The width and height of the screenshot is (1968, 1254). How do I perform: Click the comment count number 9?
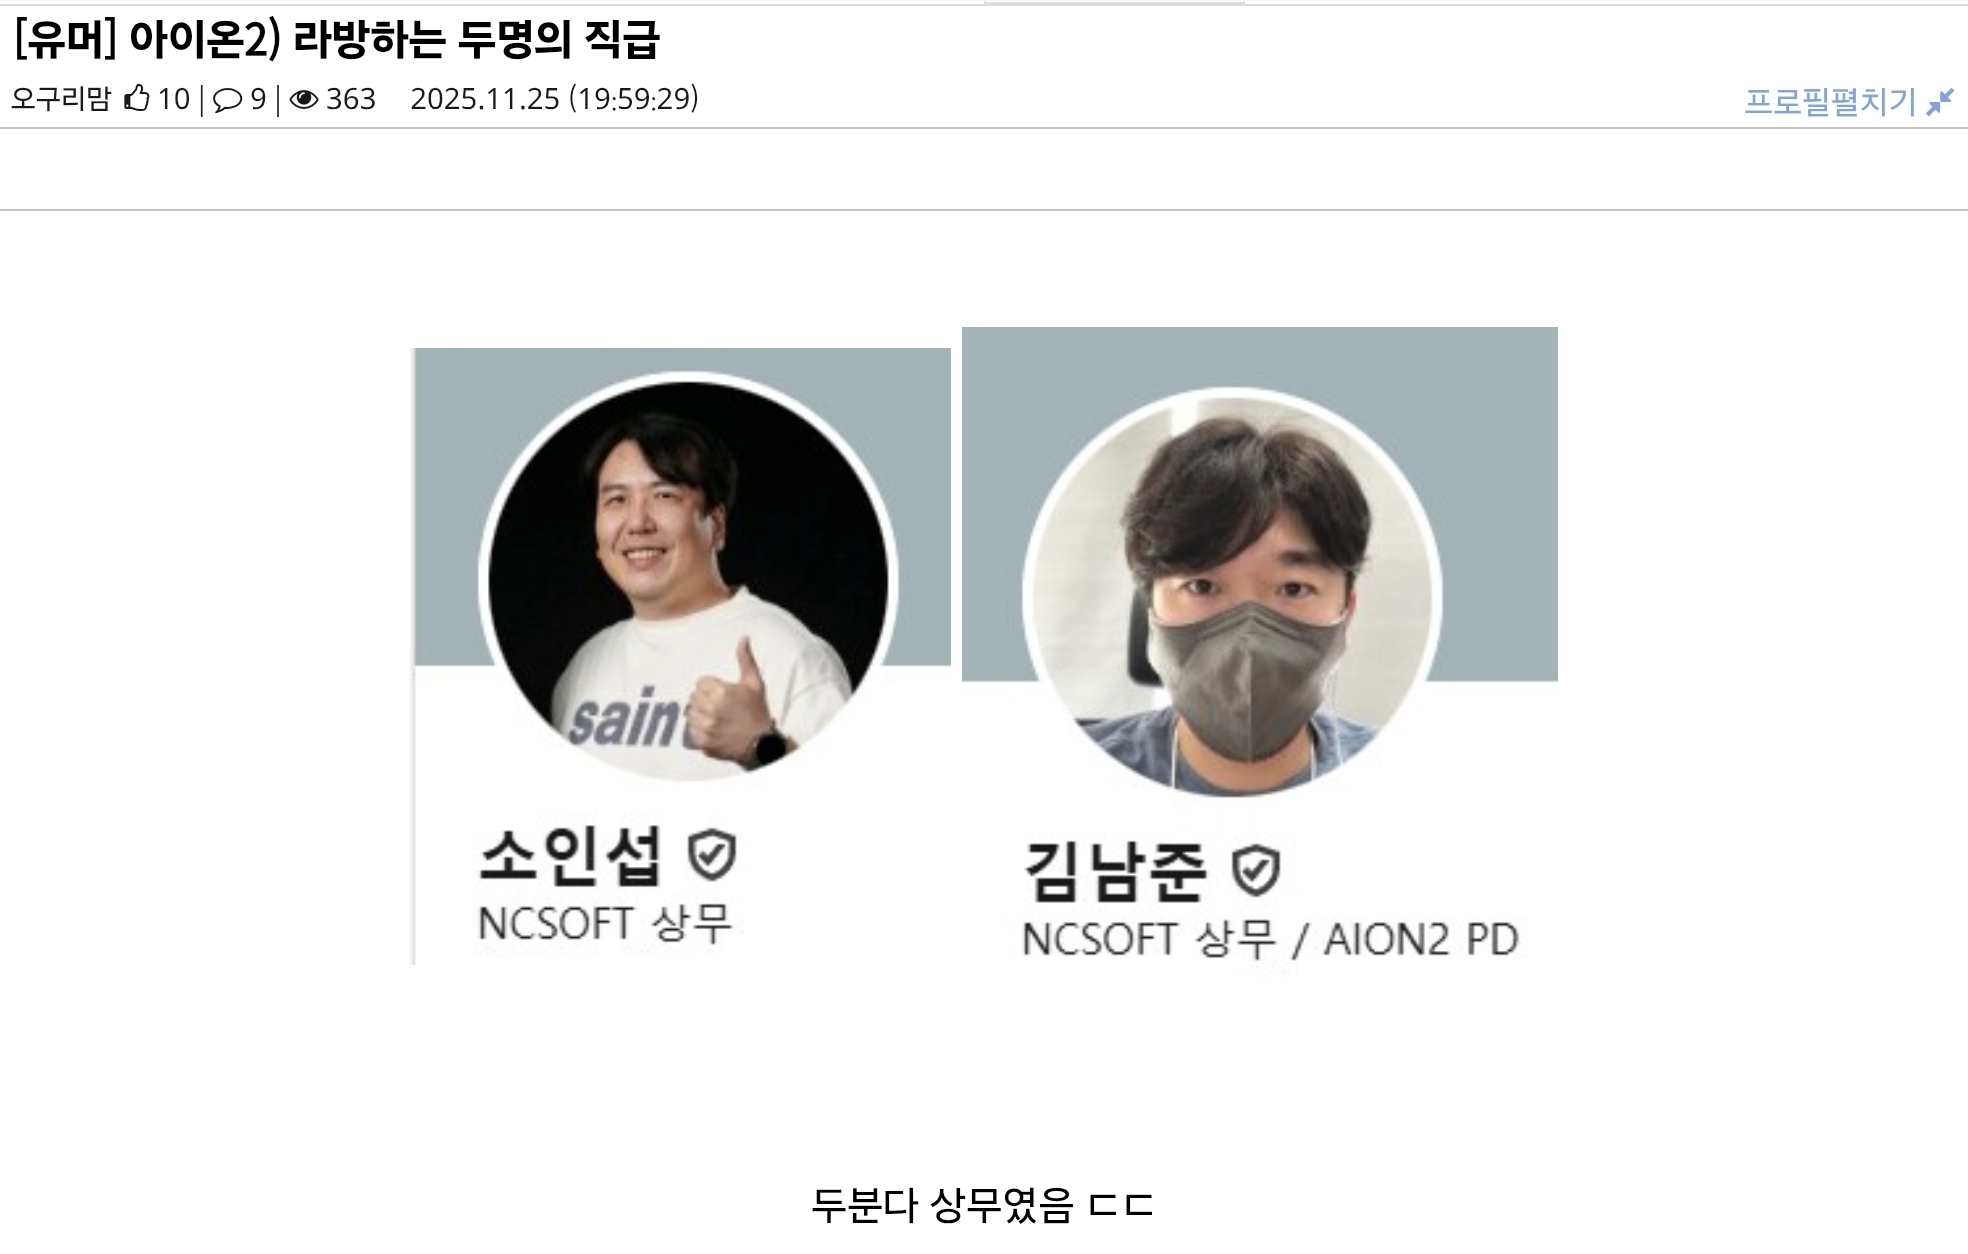click(258, 99)
